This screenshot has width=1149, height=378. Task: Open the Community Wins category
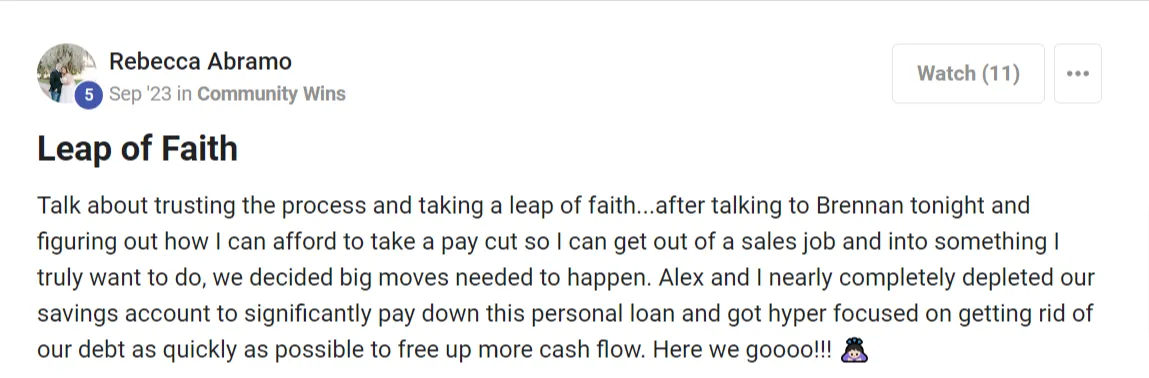[271, 94]
